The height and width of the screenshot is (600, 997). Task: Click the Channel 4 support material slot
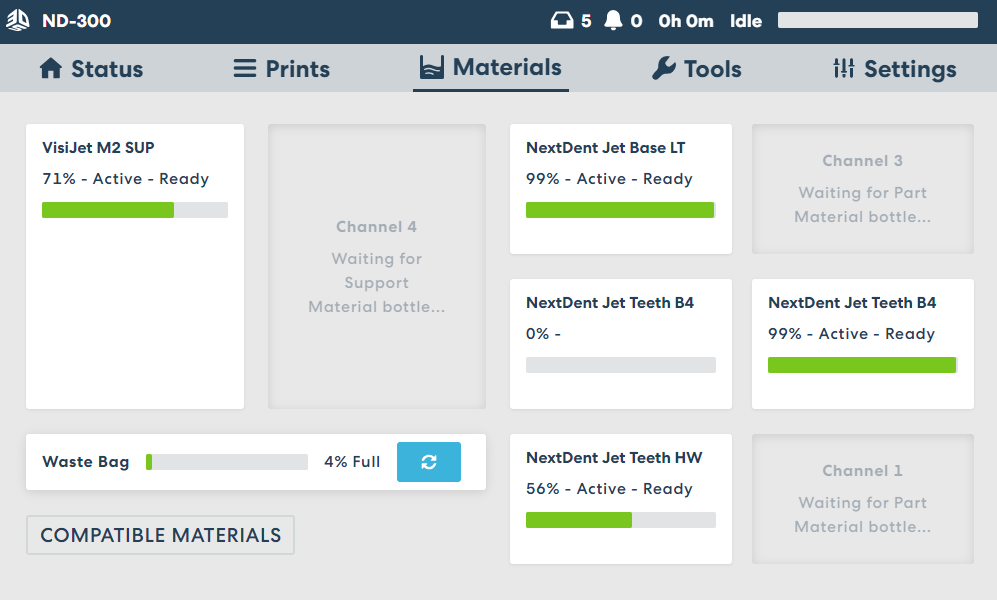pyautogui.click(x=377, y=266)
